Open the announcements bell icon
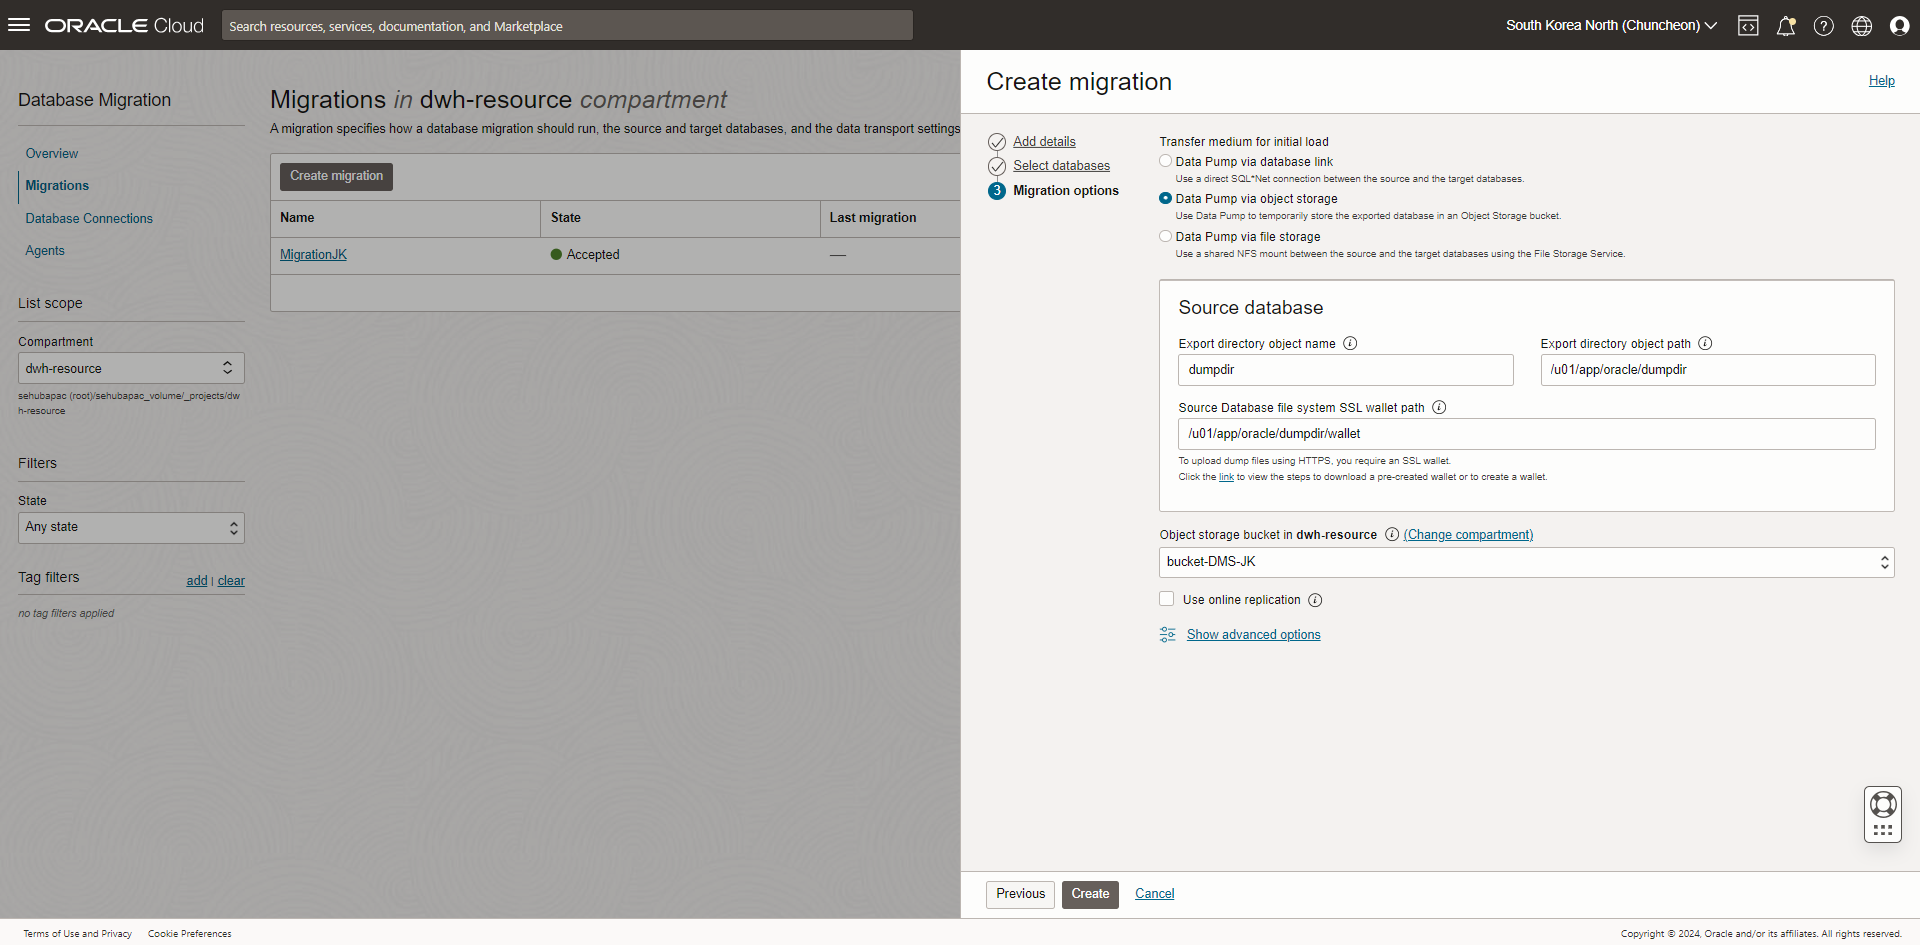 point(1786,26)
